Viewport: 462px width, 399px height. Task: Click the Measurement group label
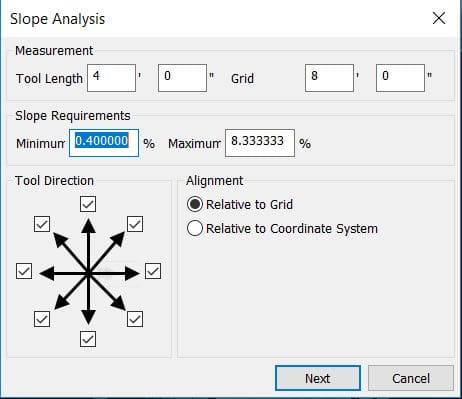pos(54,51)
